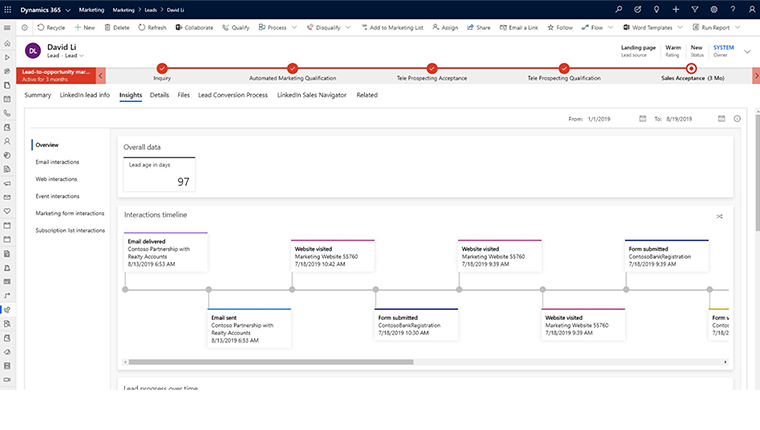Switch to the Details tab
This screenshot has height=430, width=760.
159,95
